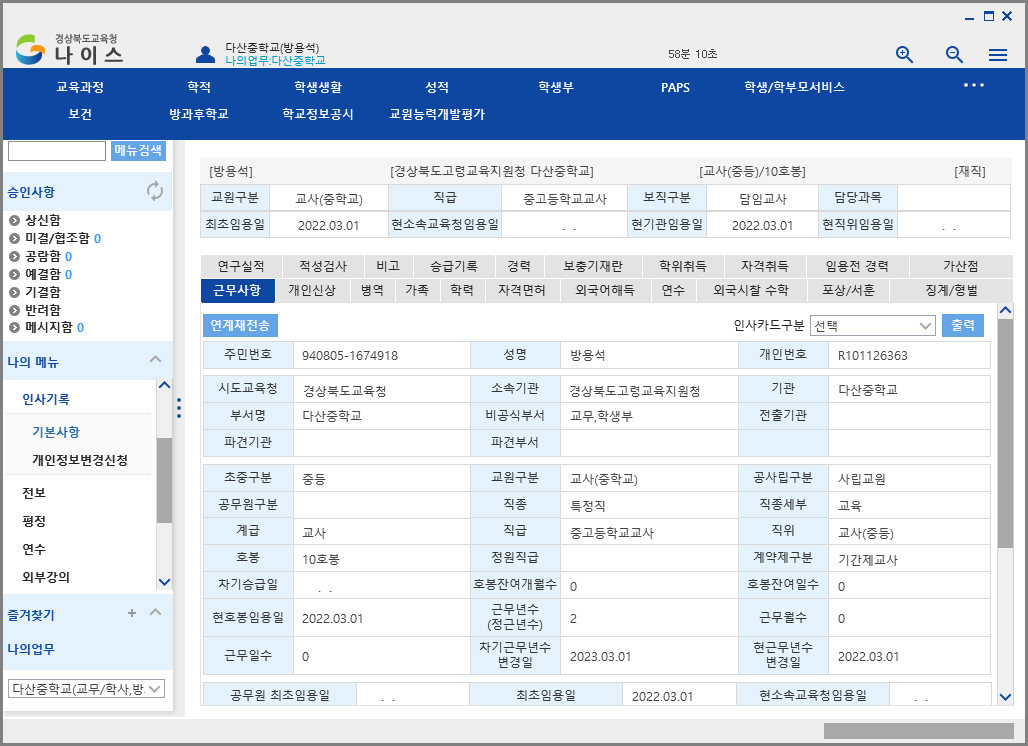Switch to the 학위취득 tab
This screenshot has height=746, width=1028.
pyautogui.click(x=683, y=266)
